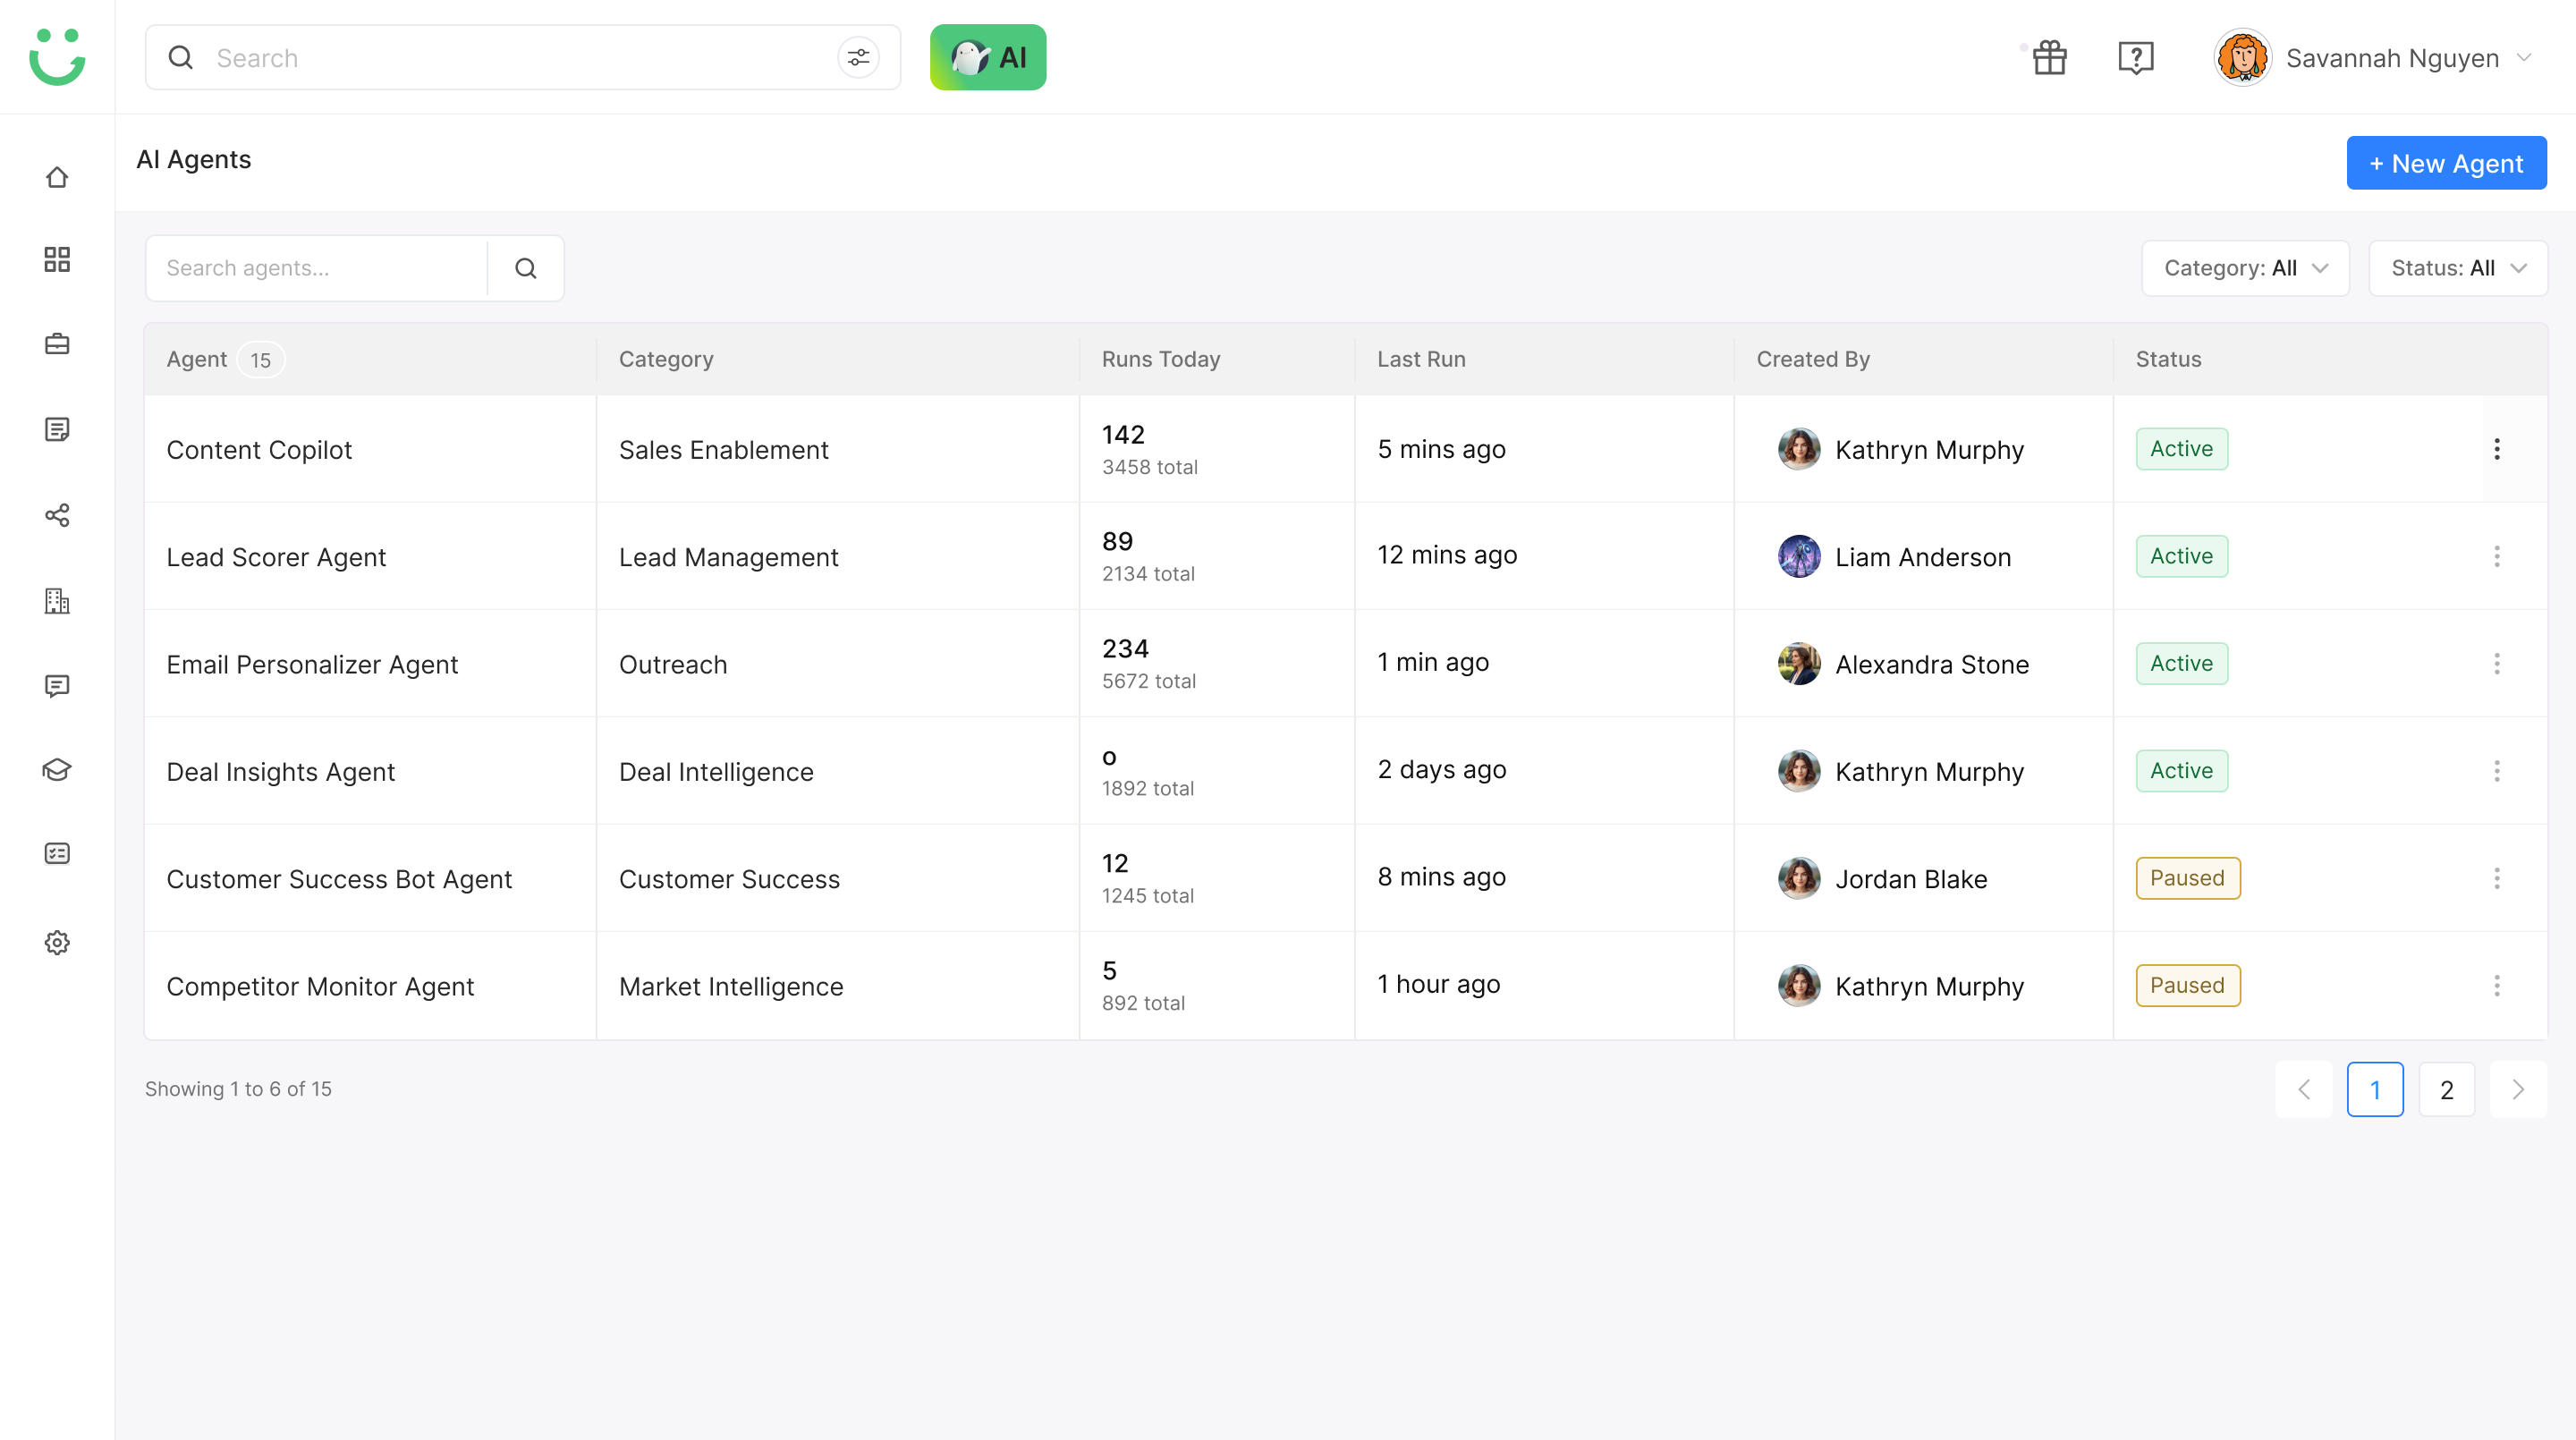Open the Home sidebar icon

pyautogui.click(x=57, y=177)
